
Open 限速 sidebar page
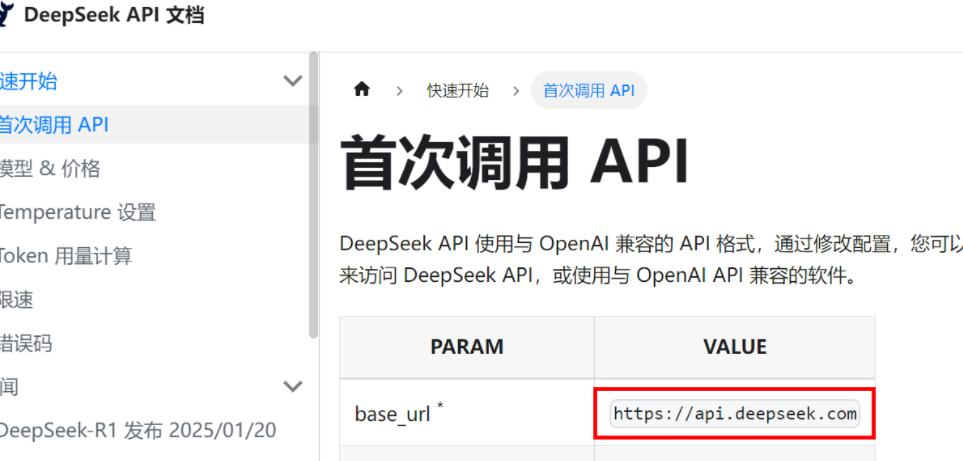[17, 300]
